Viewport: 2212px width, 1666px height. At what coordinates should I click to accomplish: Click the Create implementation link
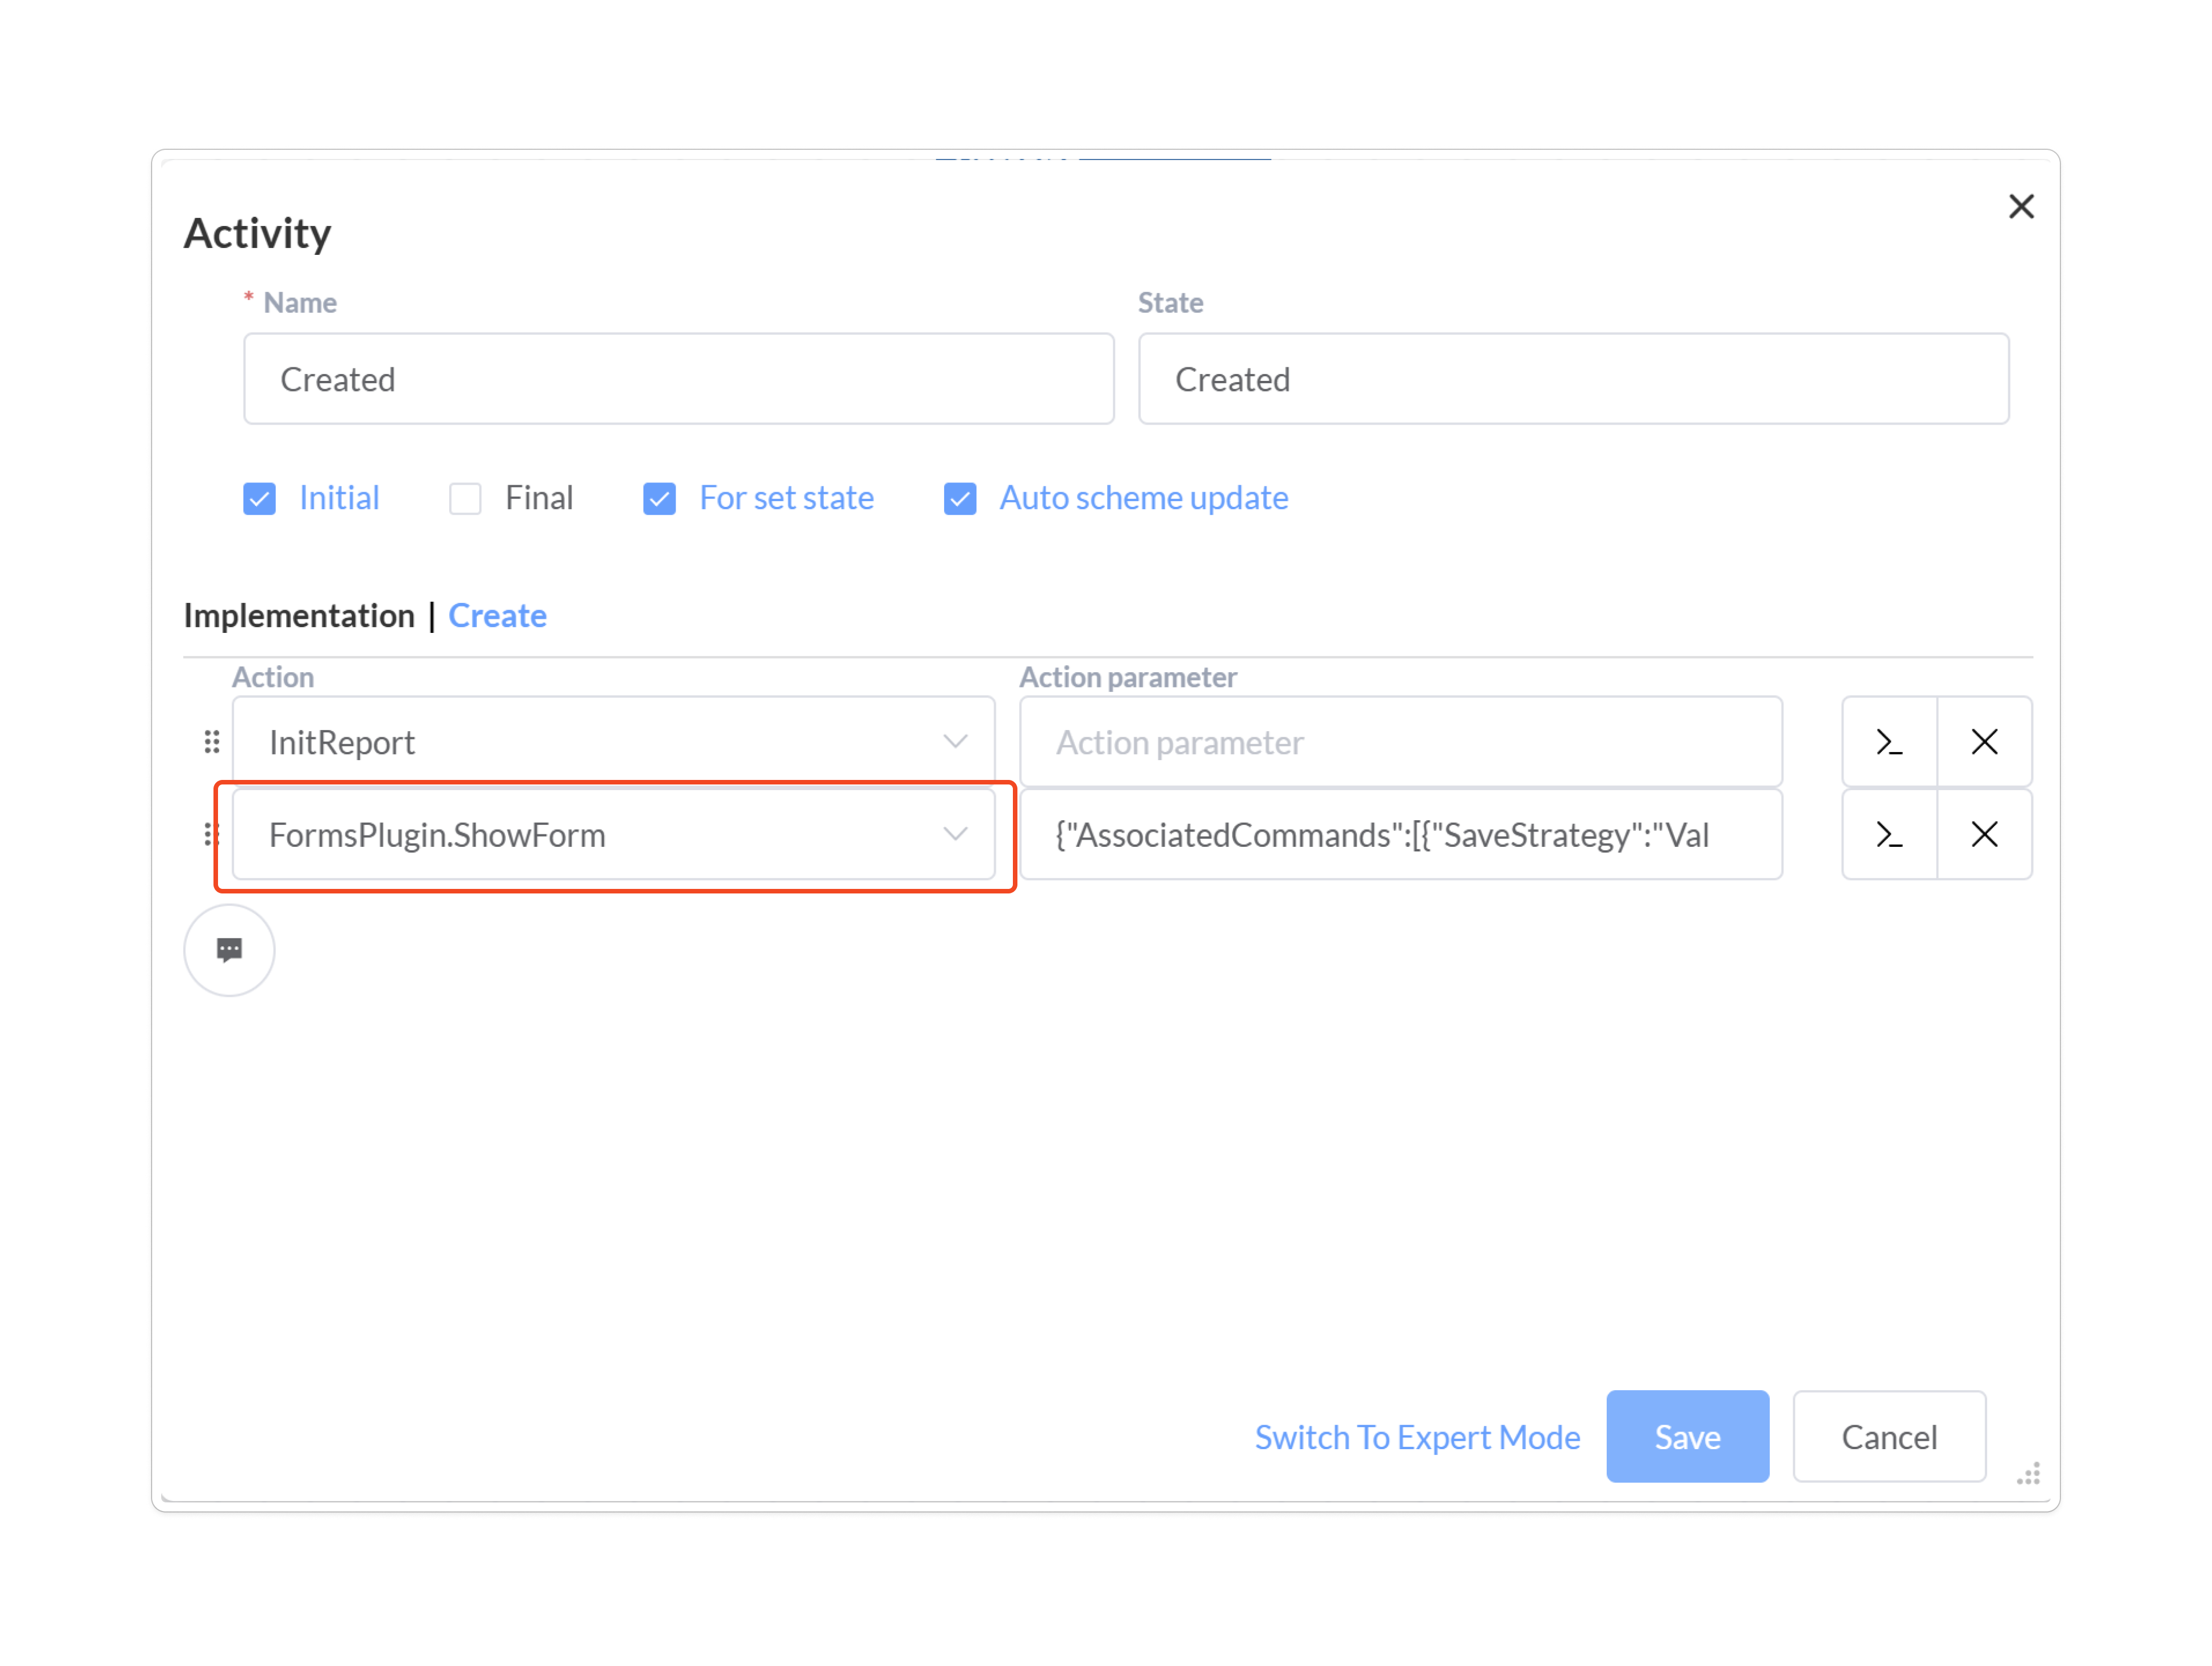coord(497,615)
